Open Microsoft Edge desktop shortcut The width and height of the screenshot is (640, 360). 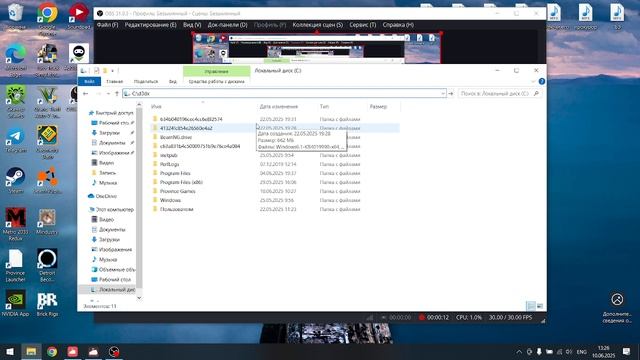pos(15,60)
